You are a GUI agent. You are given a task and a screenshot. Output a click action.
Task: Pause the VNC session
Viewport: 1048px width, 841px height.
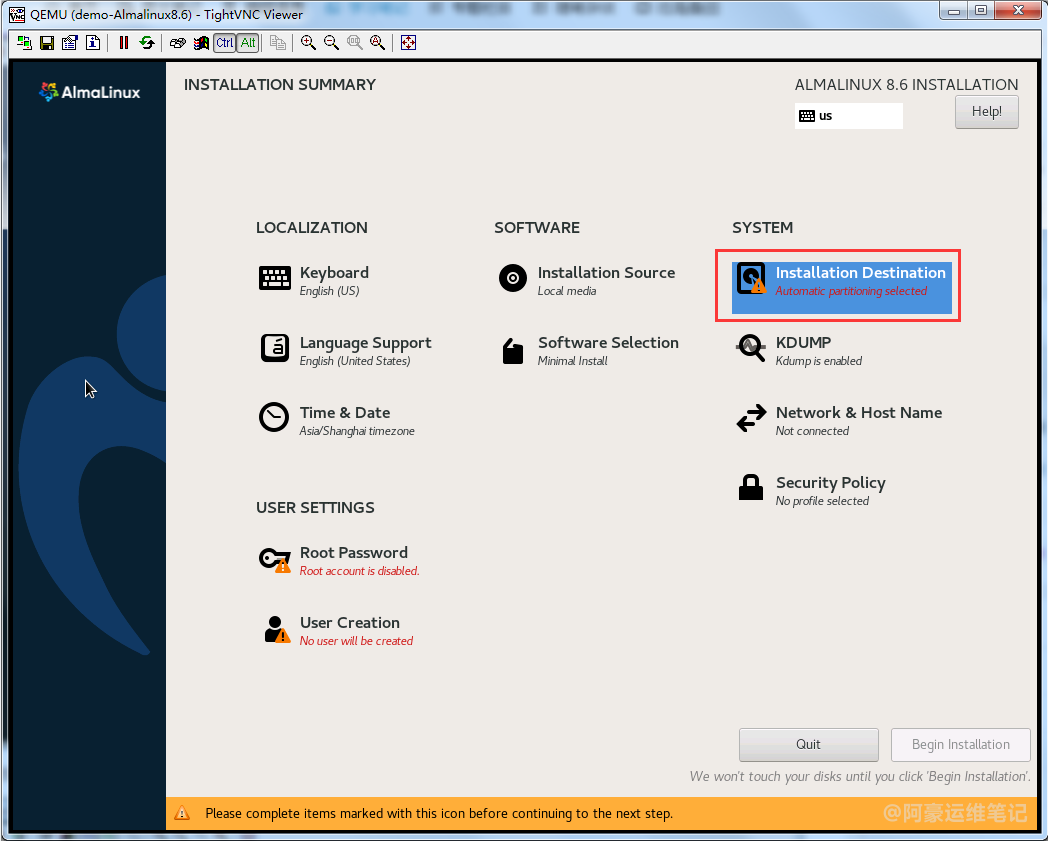(x=124, y=43)
